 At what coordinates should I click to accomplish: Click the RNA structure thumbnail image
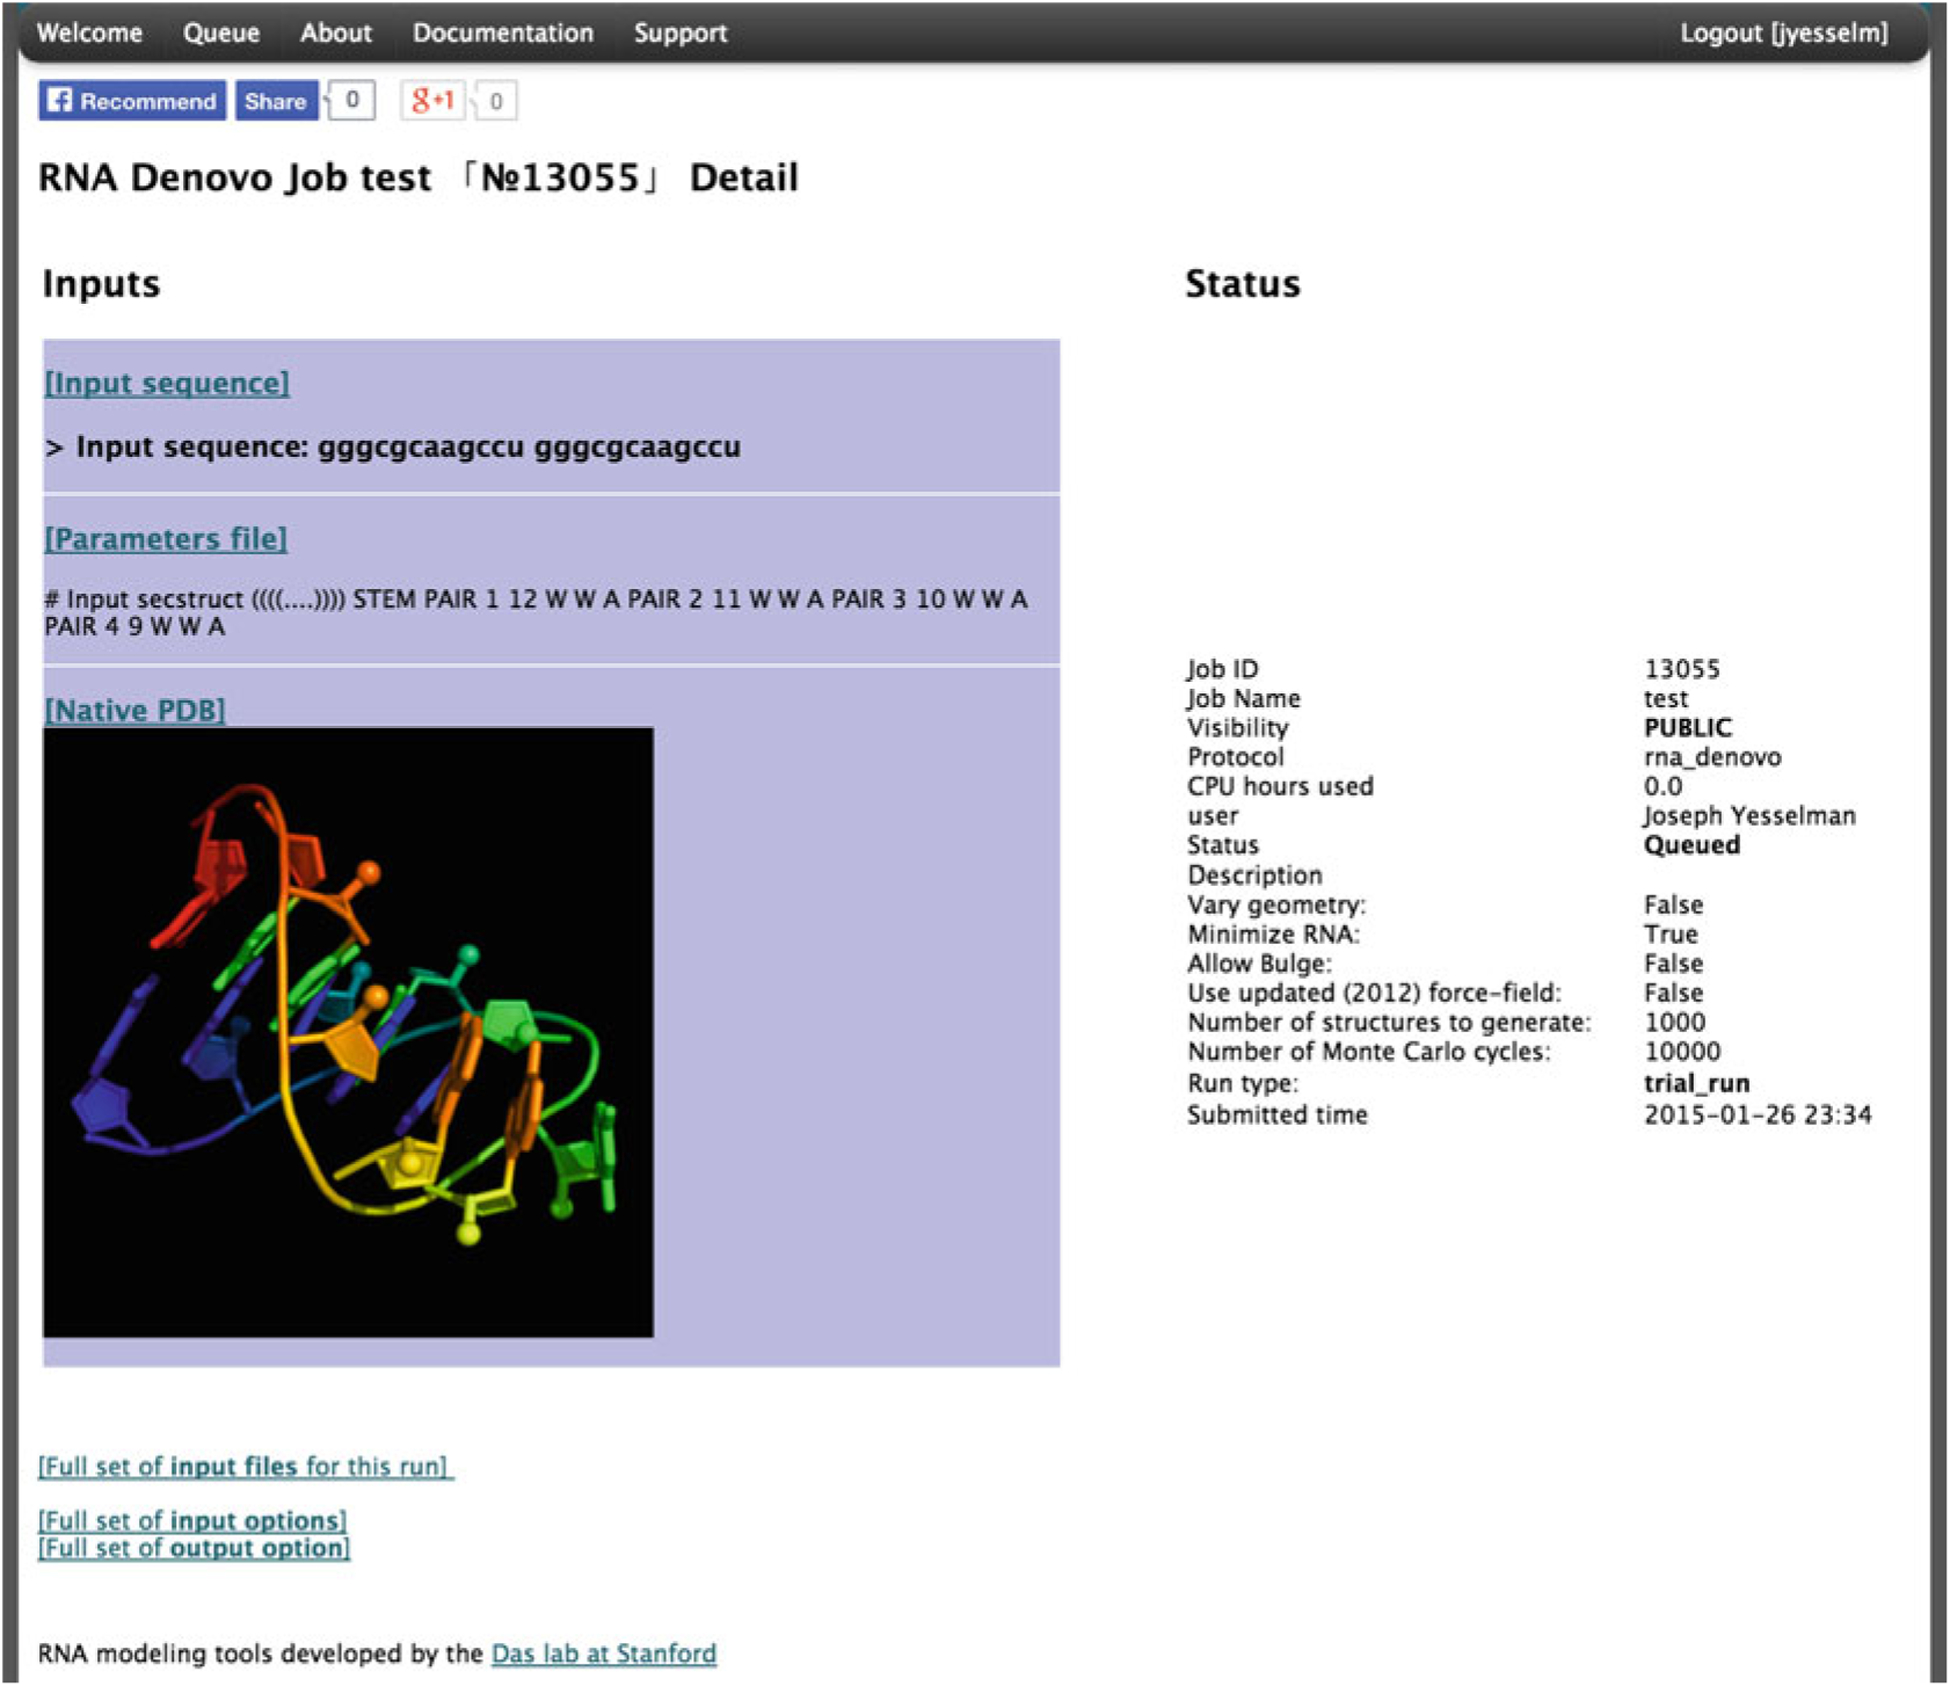(x=348, y=1032)
